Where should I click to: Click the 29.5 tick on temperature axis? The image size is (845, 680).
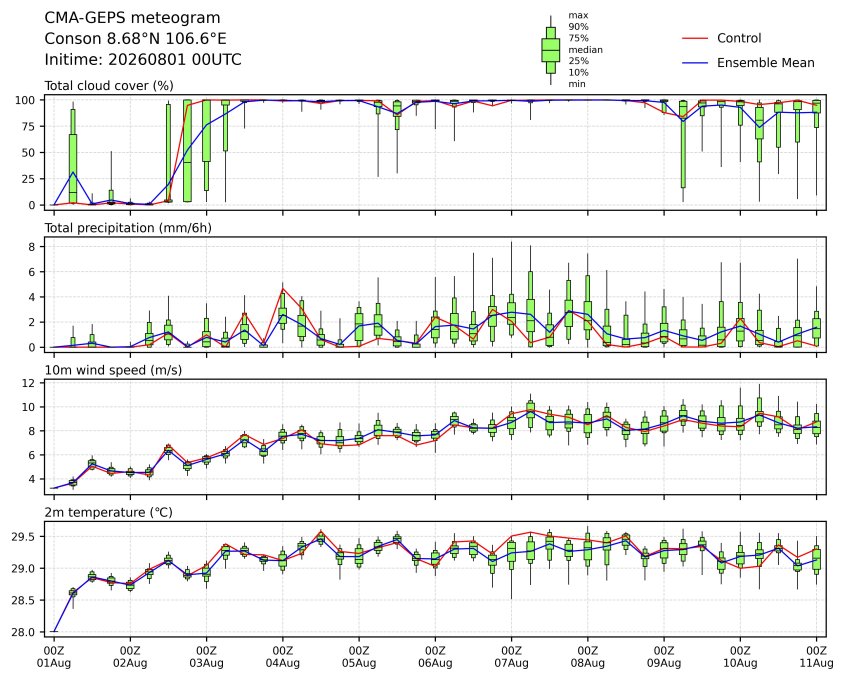click(x=23, y=537)
